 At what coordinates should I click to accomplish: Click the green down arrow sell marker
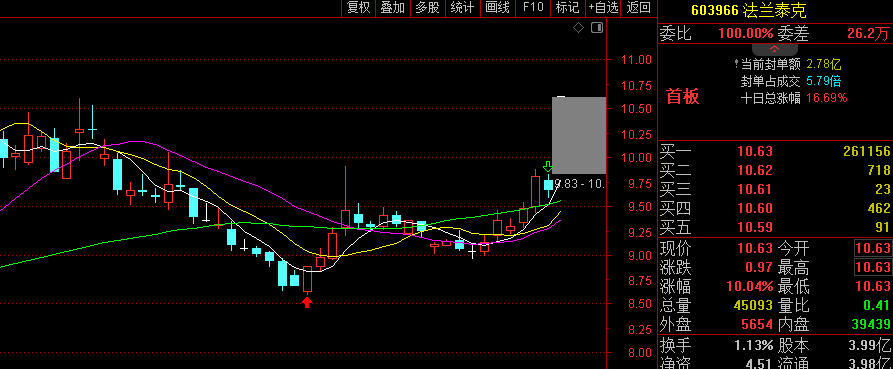[x=547, y=166]
